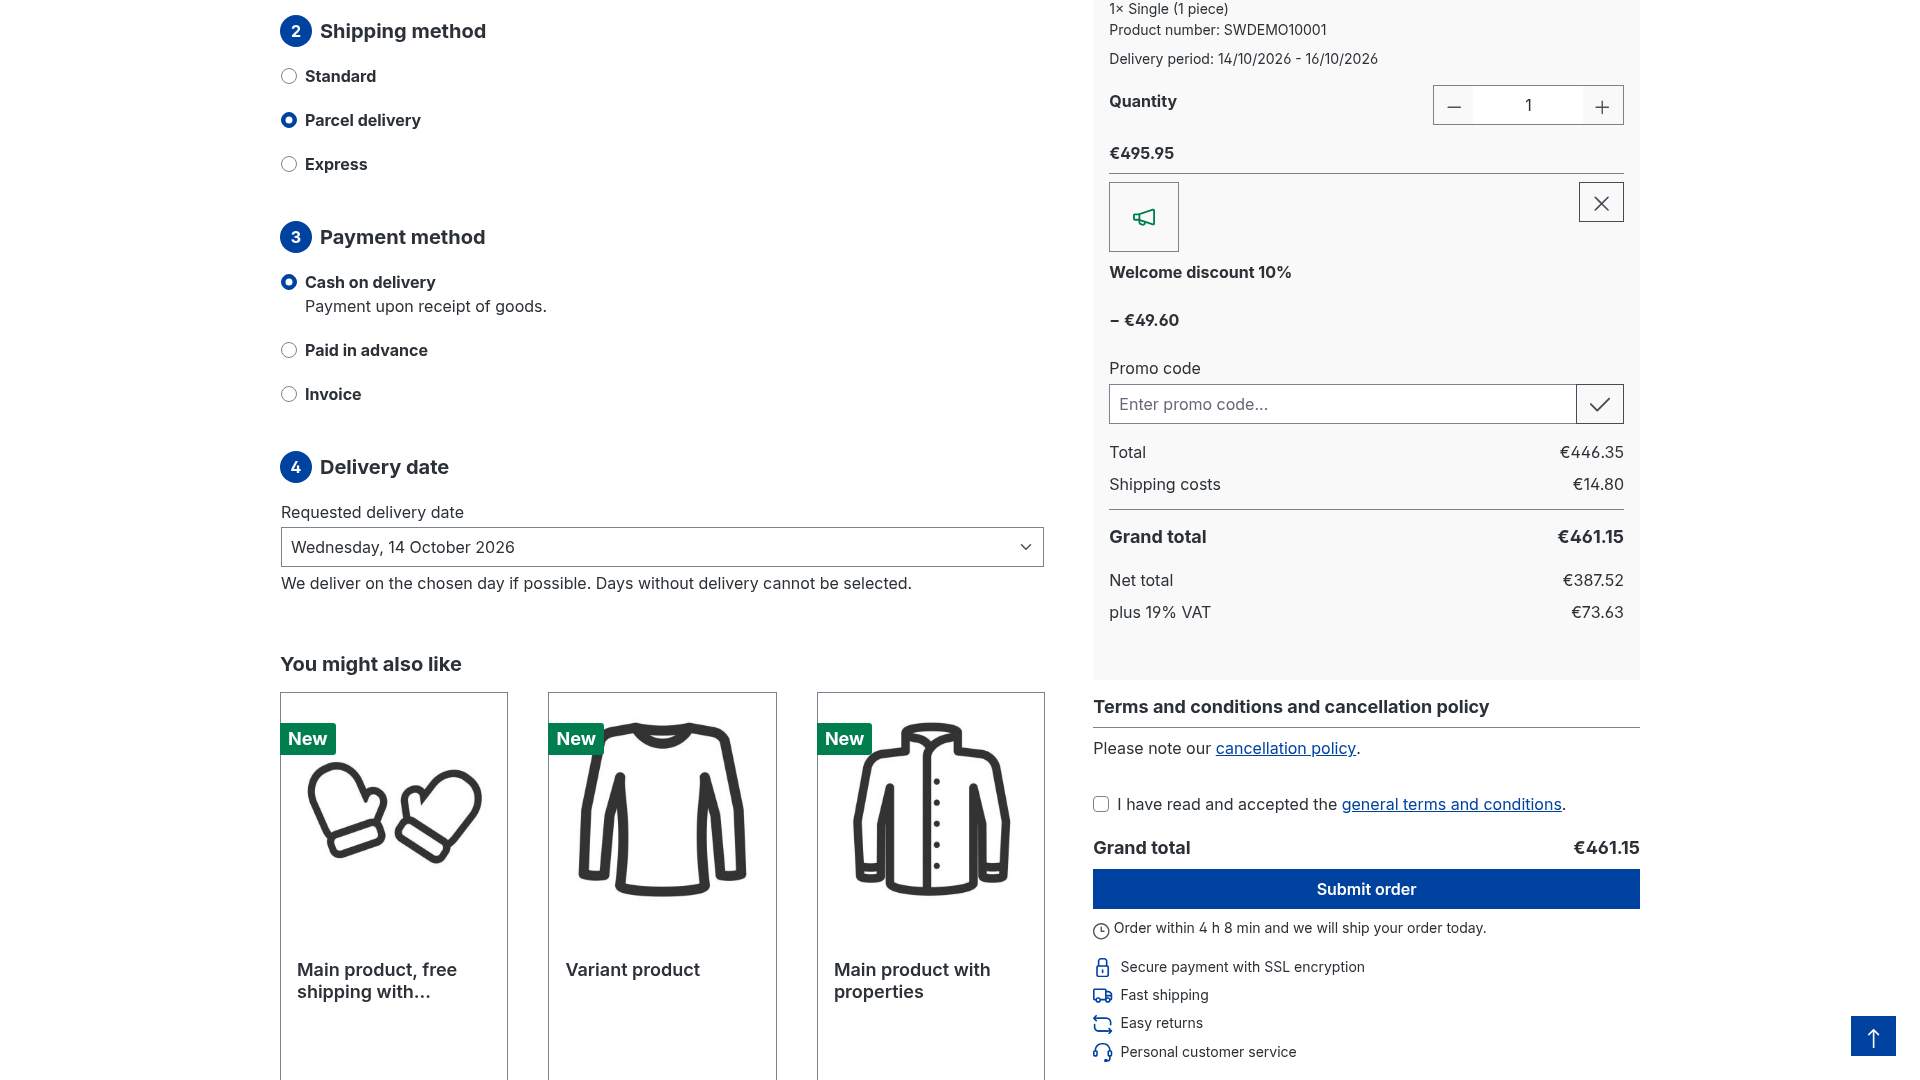Open the sweater Variant product image
The width and height of the screenshot is (1920, 1080).
(662, 810)
